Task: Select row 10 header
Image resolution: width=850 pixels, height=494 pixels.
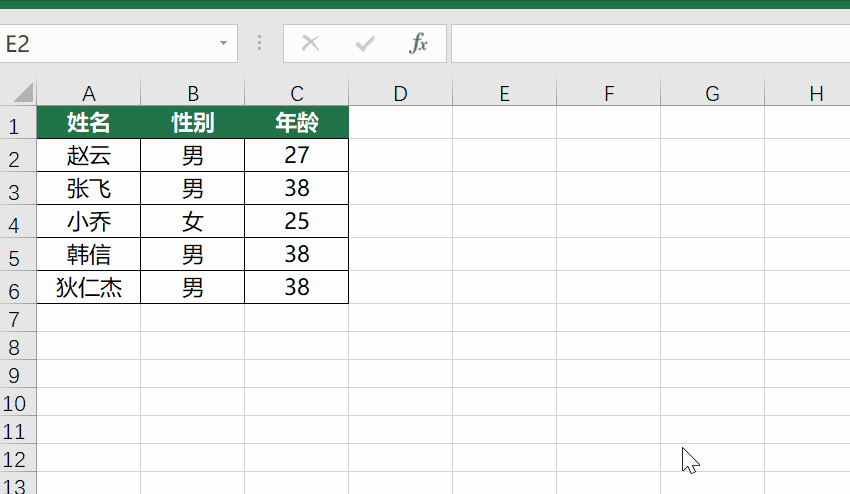Action: [x=18, y=402]
